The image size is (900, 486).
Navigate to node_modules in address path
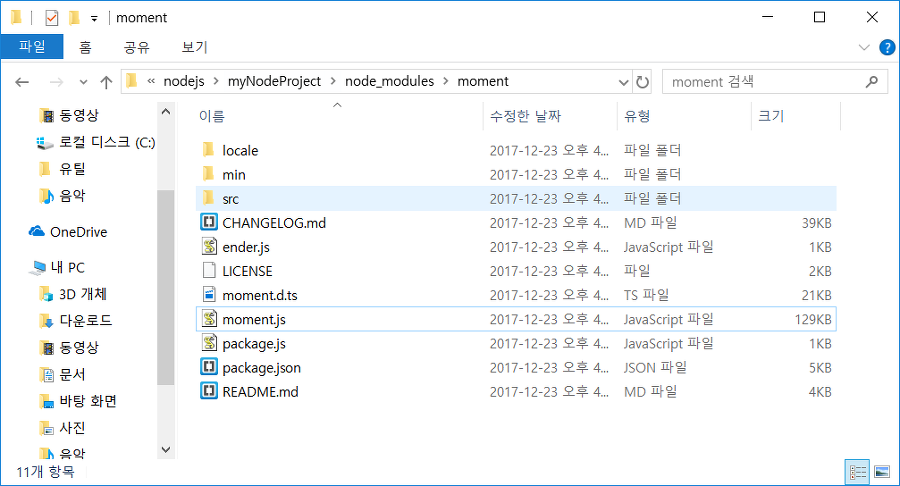(x=389, y=81)
